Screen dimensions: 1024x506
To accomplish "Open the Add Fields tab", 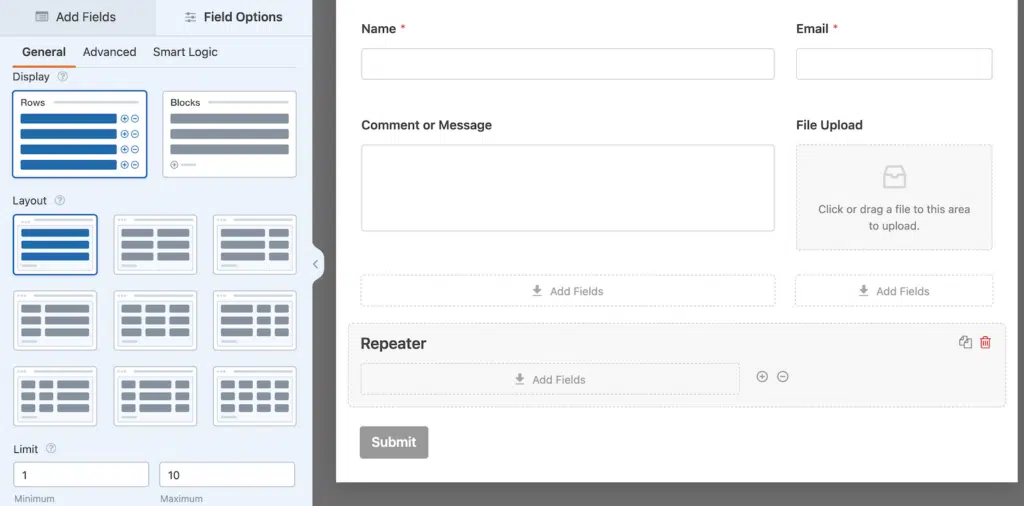I will (x=78, y=17).
